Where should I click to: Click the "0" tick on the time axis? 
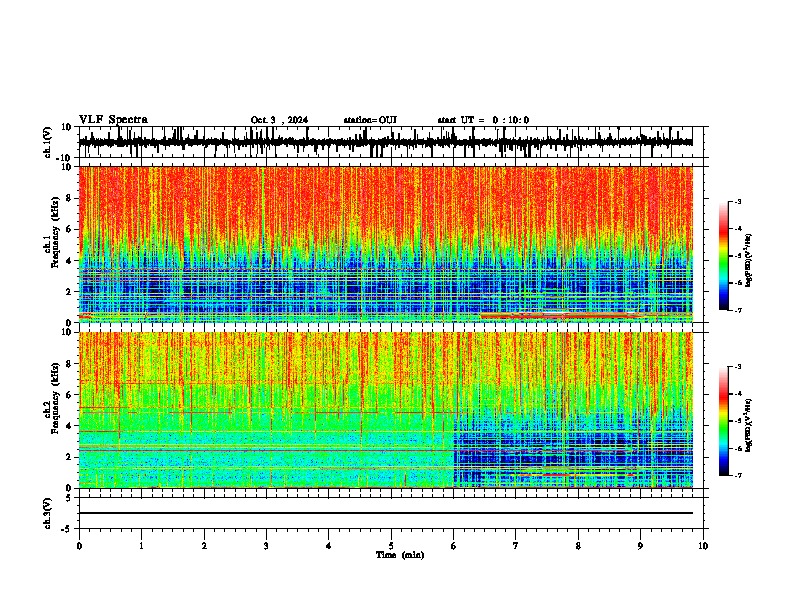(79, 546)
